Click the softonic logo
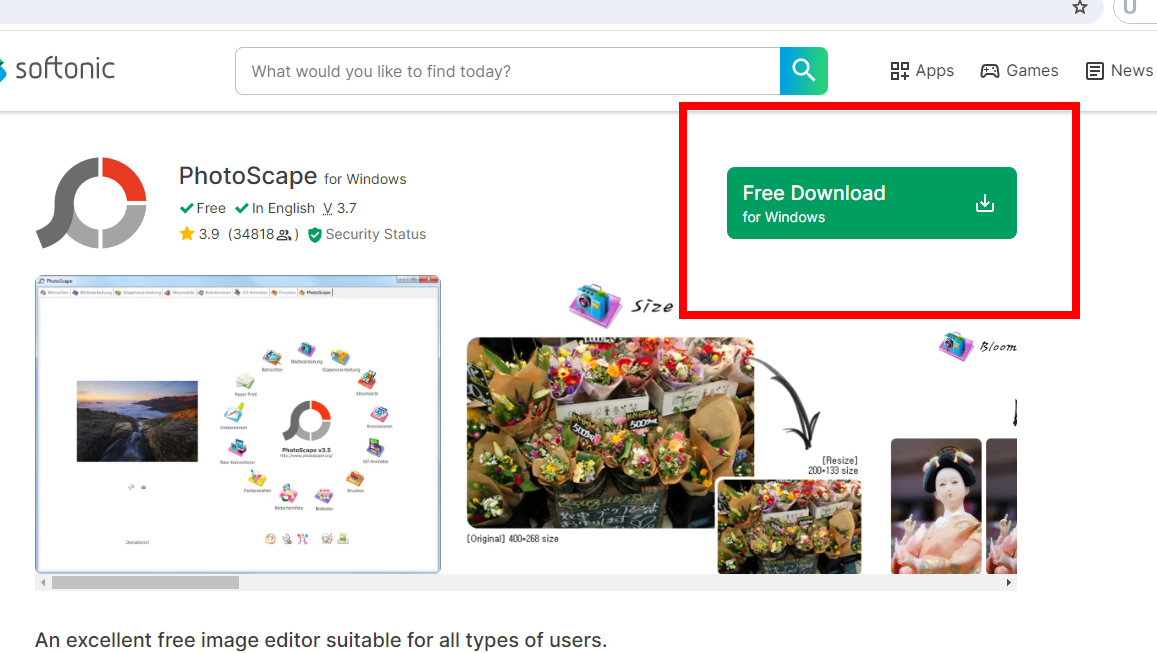 coord(58,69)
